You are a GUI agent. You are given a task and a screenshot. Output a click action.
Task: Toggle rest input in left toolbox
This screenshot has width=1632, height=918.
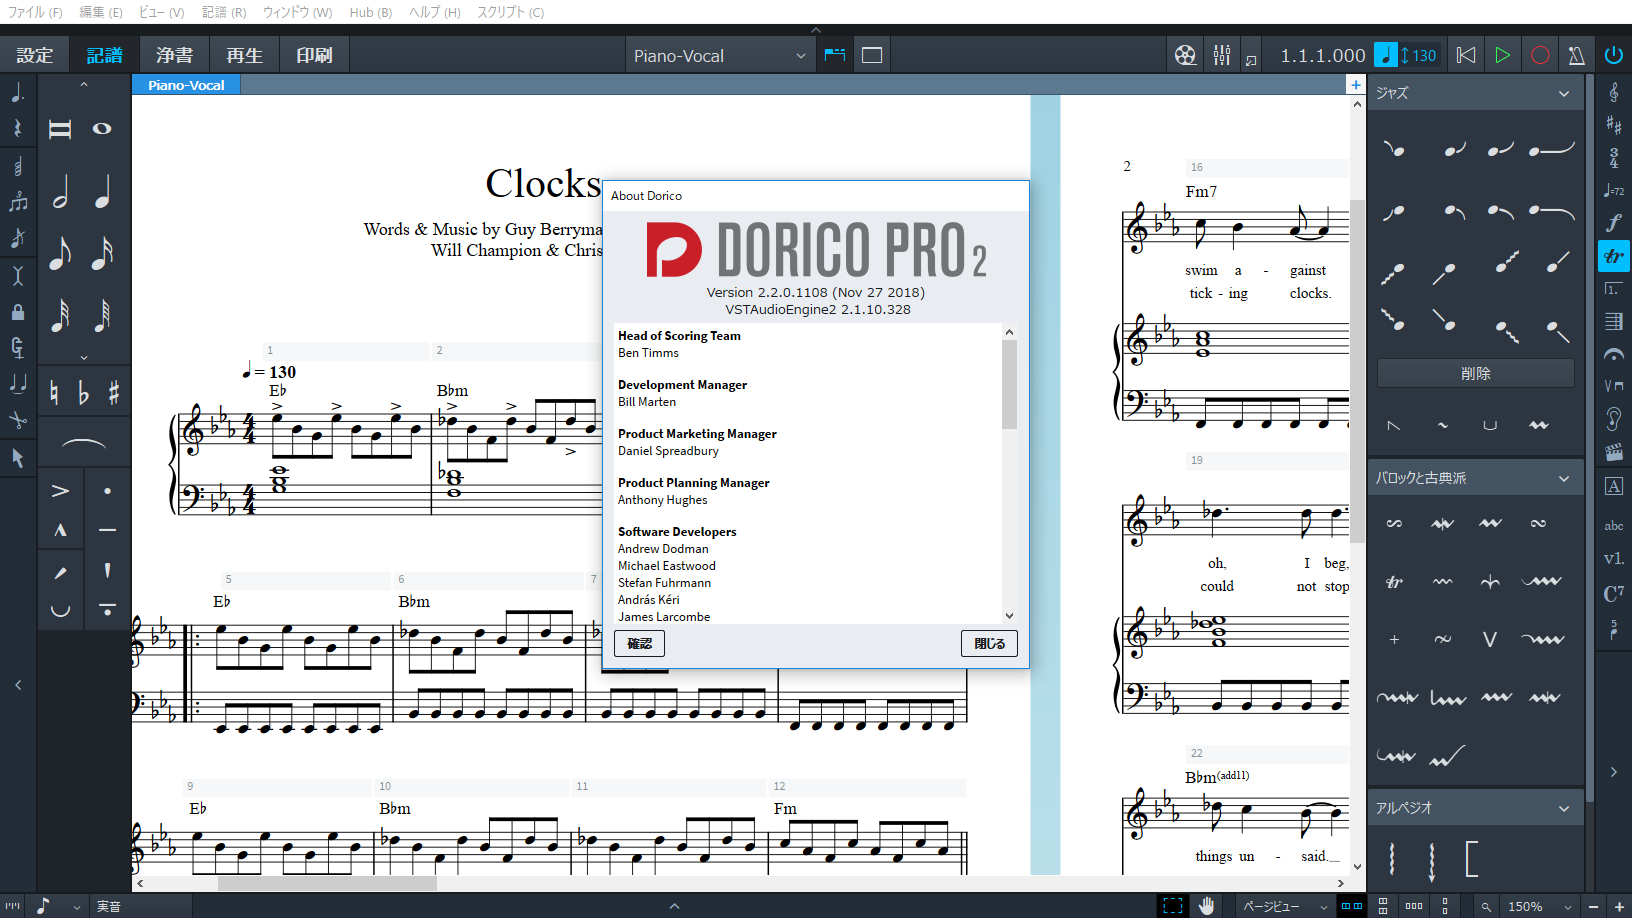(x=18, y=129)
